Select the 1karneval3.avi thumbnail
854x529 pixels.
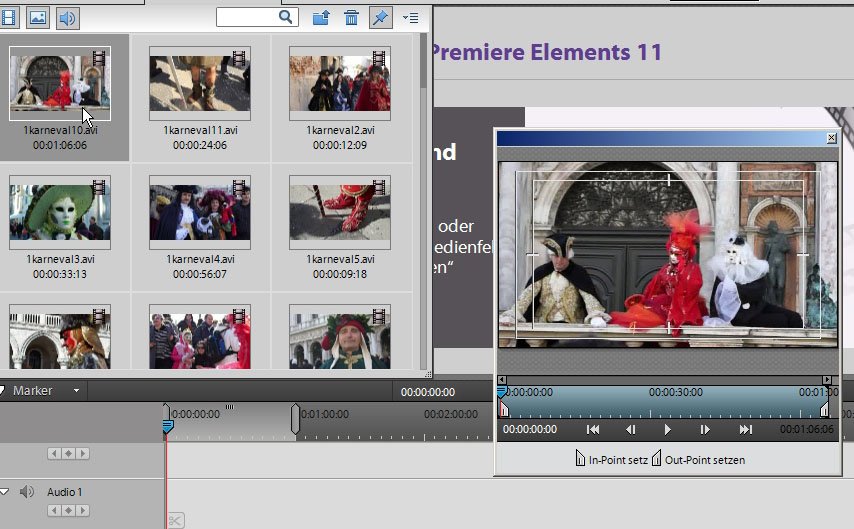60,212
